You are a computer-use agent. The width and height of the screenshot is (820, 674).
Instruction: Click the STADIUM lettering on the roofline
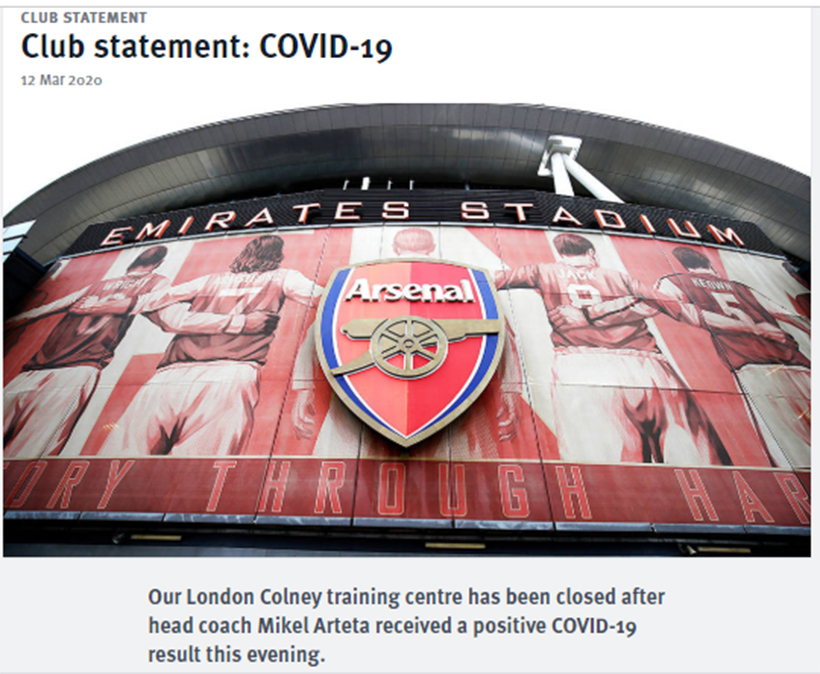pyautogui.click(x=601, y=221)
